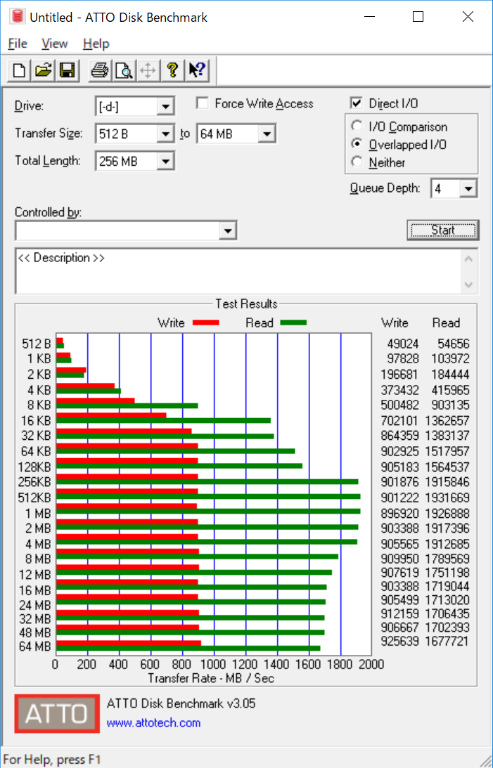Open the Queue Depth dropdown
The width and height of the screenshot is (493, 768).
[x=468, y=189]
